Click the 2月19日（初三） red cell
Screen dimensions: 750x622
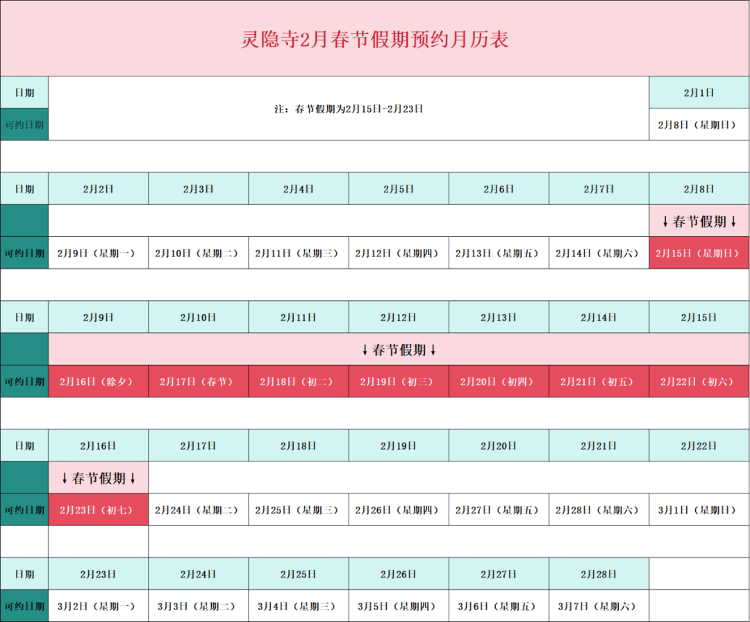coord(398,381)
